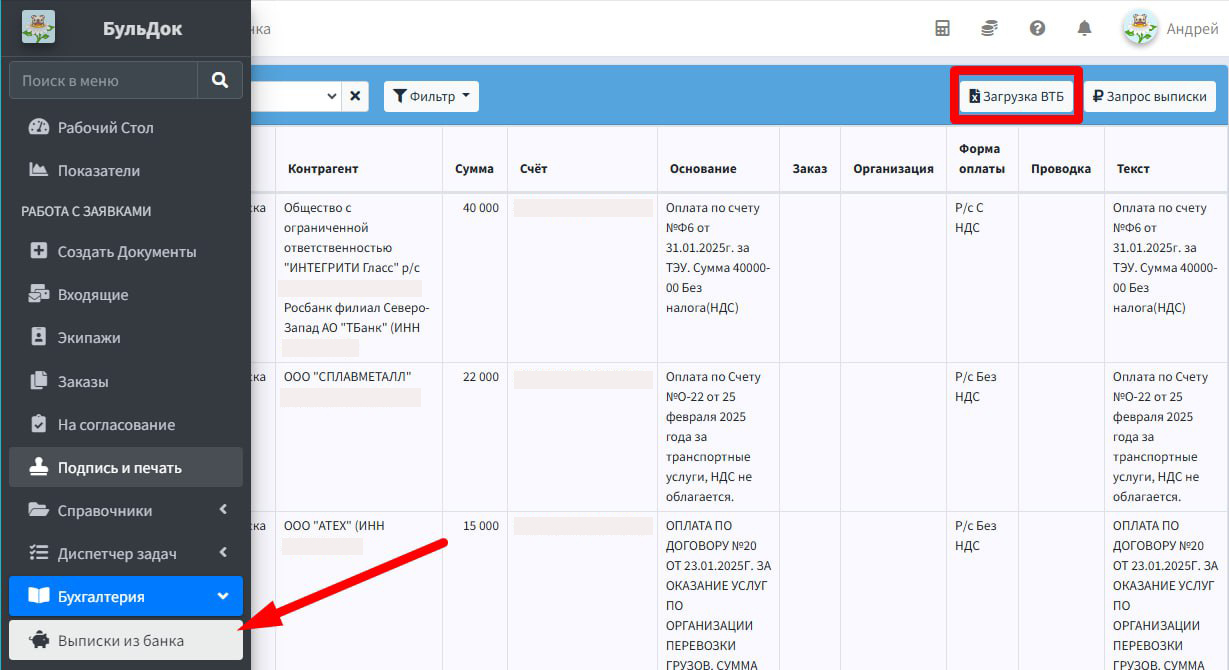Open the Фильтр dropdown
The height and width of the screenshot is (670, 1229).
431,96
